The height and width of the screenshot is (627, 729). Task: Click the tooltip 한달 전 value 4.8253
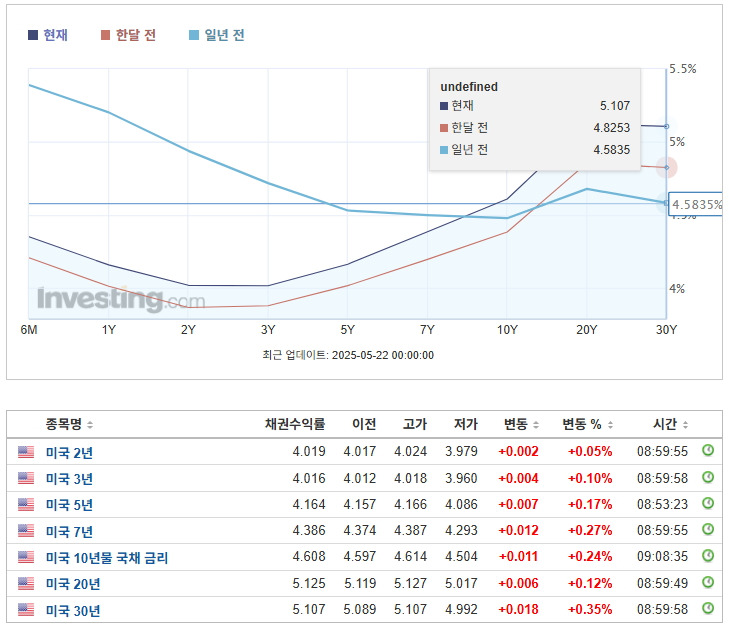611,127
